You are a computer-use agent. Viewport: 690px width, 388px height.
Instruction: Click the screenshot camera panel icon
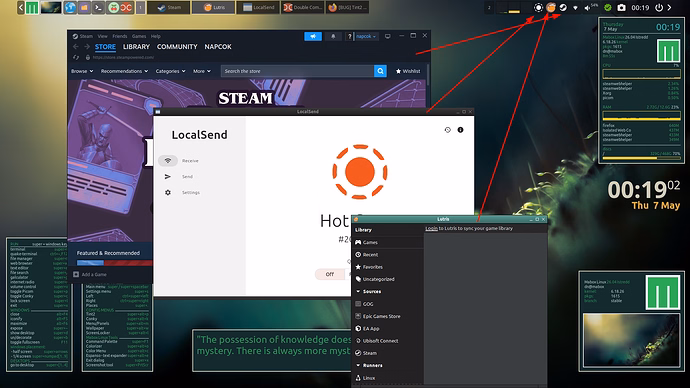(x=621, y=7)
